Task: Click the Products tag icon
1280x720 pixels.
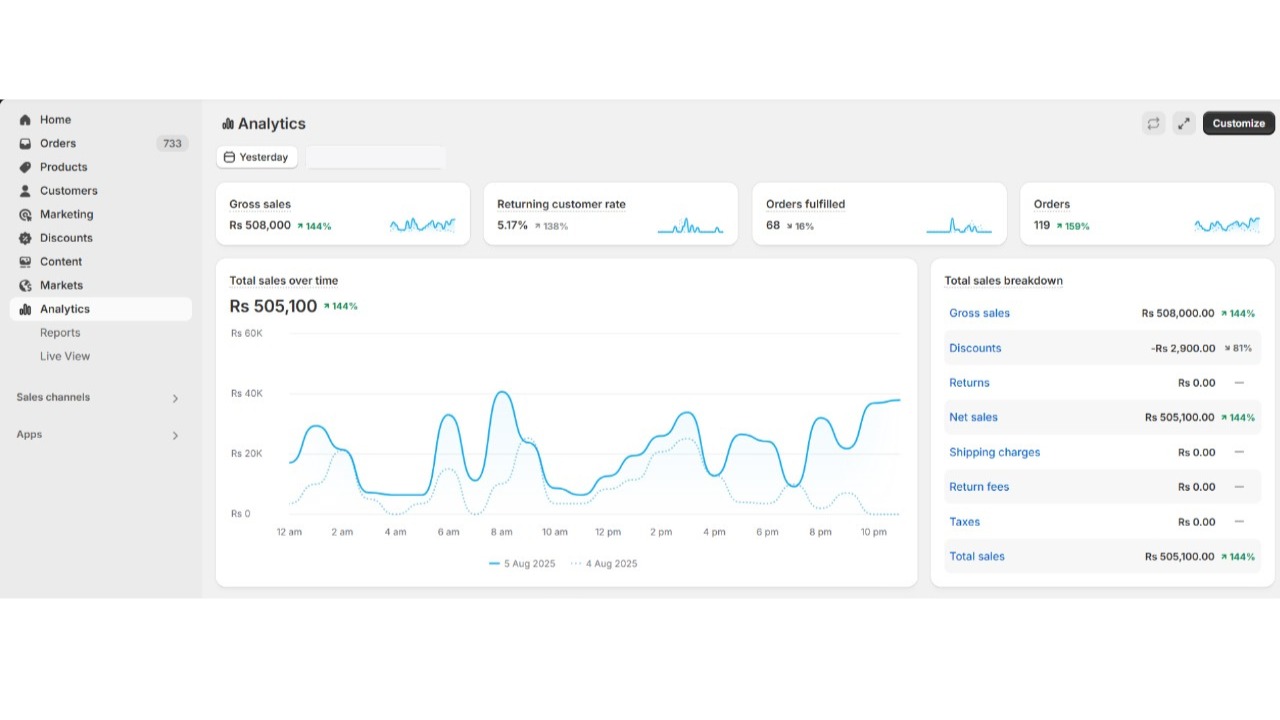Action: (25, 167)
